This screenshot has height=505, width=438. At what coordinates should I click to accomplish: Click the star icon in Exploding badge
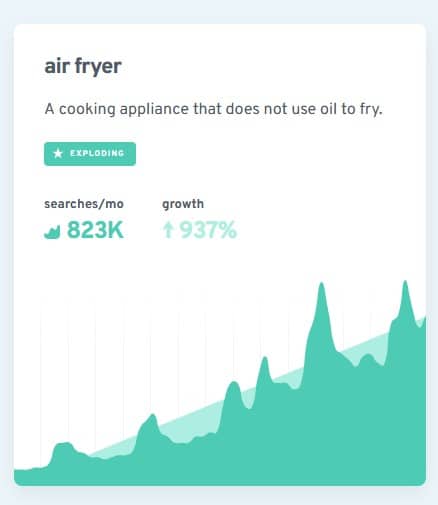point(58,154)
